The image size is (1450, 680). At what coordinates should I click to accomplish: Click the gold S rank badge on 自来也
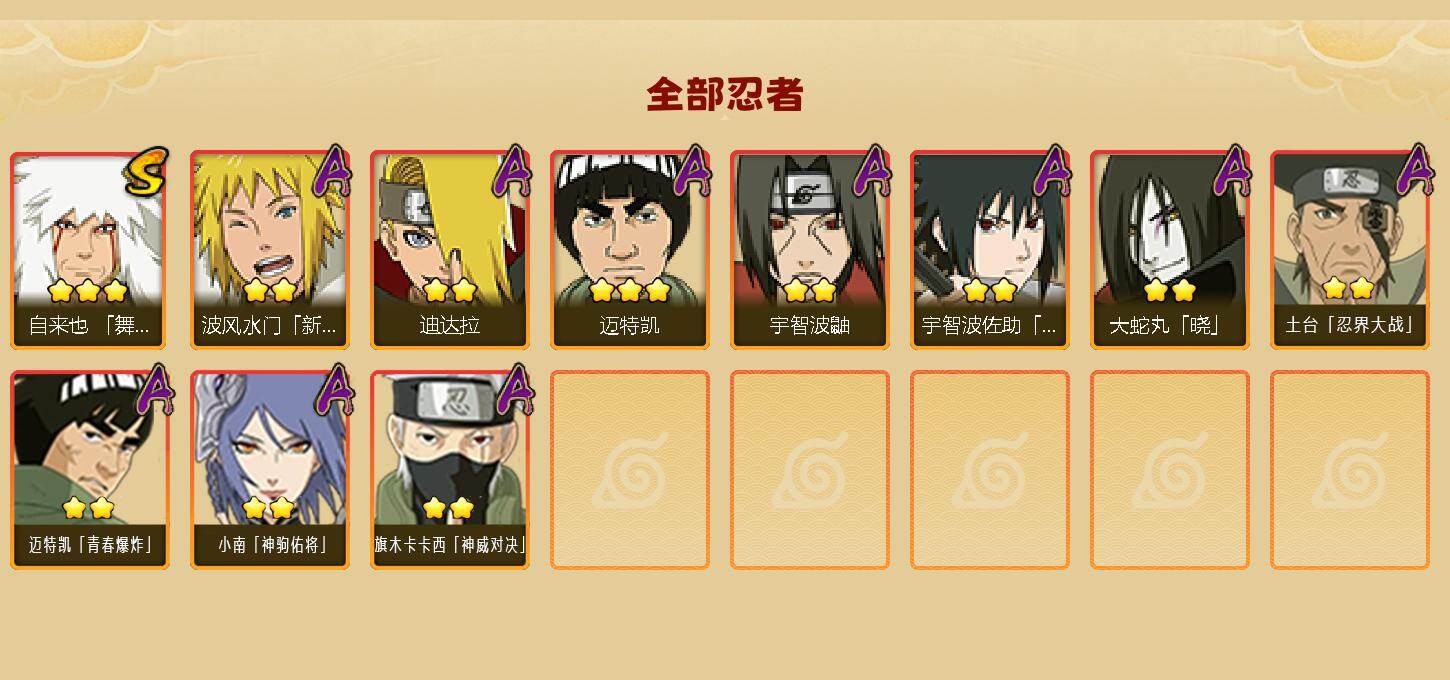pyautogui.click(x=146, y=172)
